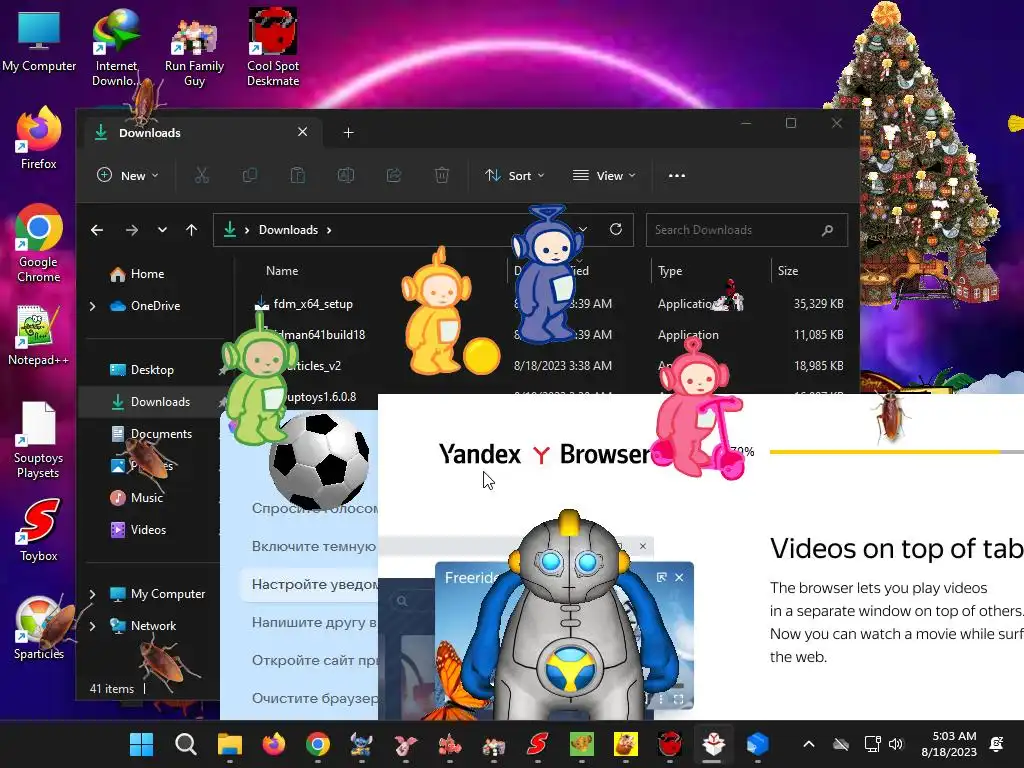Expand breadcrumb chevron after Downloads
Viewport: 1024px width, 768px height.
pos(329,230)
